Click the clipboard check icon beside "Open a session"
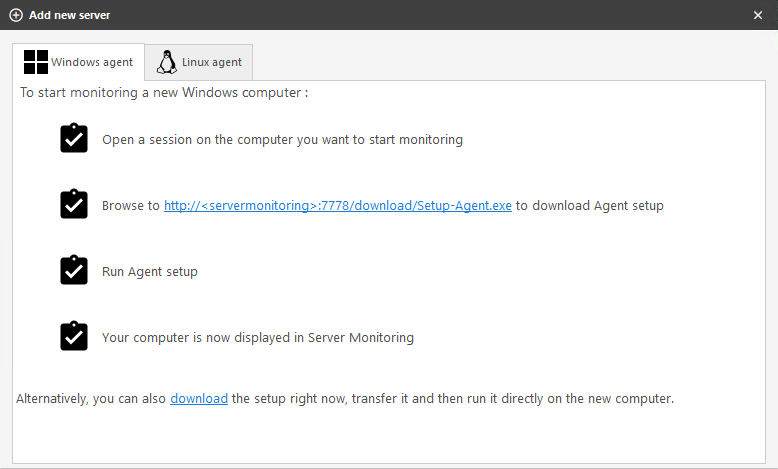 [x=74, y=138]
